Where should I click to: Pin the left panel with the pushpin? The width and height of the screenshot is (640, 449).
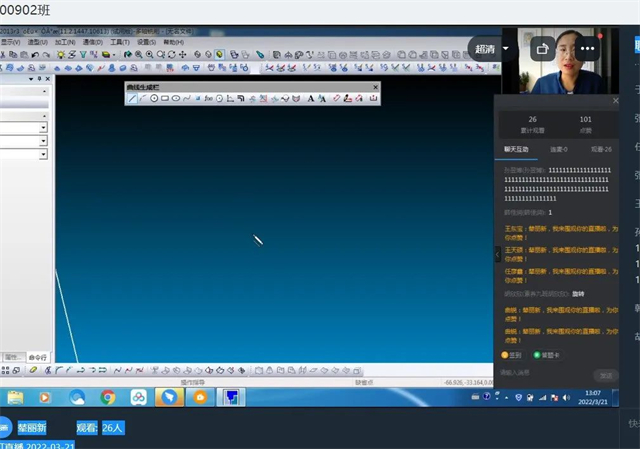[x=40, y=79]
